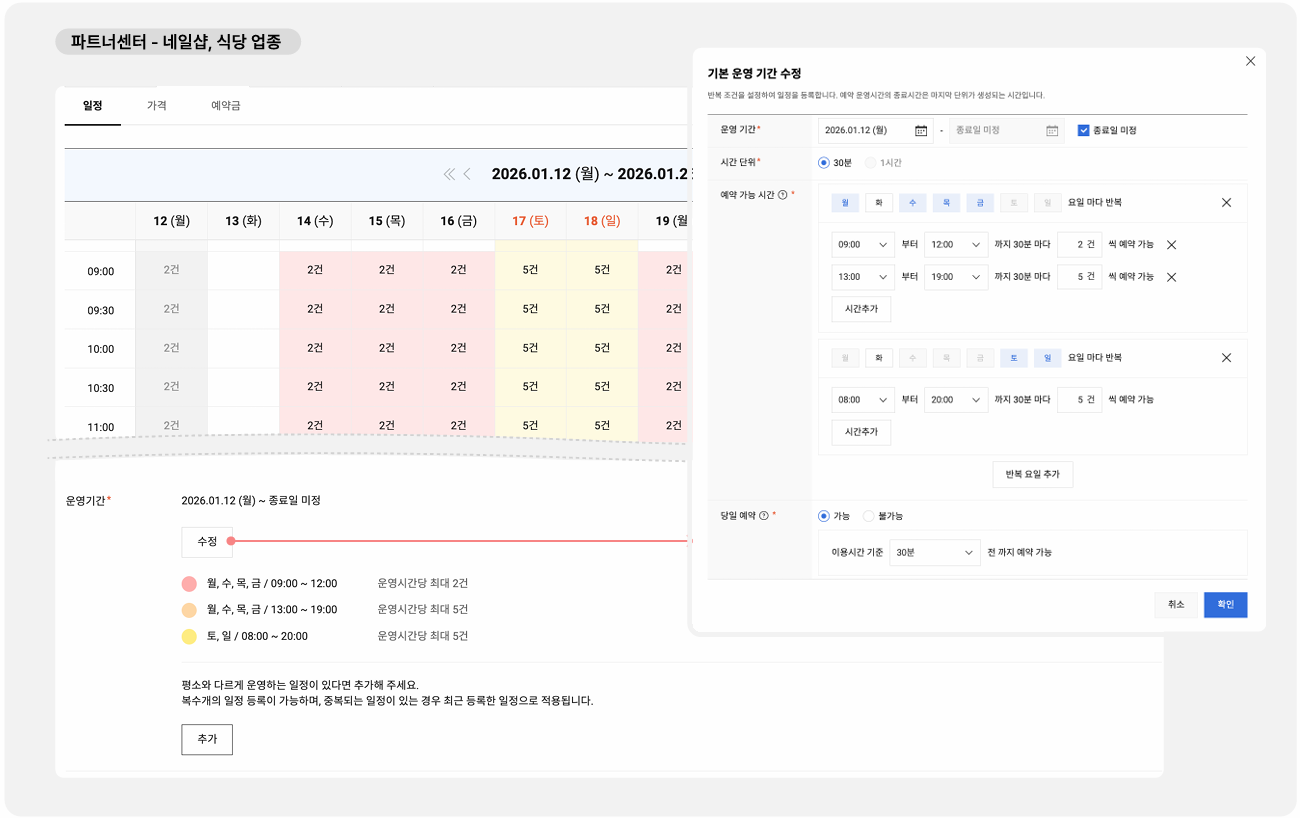
Task: Click the help icon beside 당일 예약
Action: (x=763, y=516)
